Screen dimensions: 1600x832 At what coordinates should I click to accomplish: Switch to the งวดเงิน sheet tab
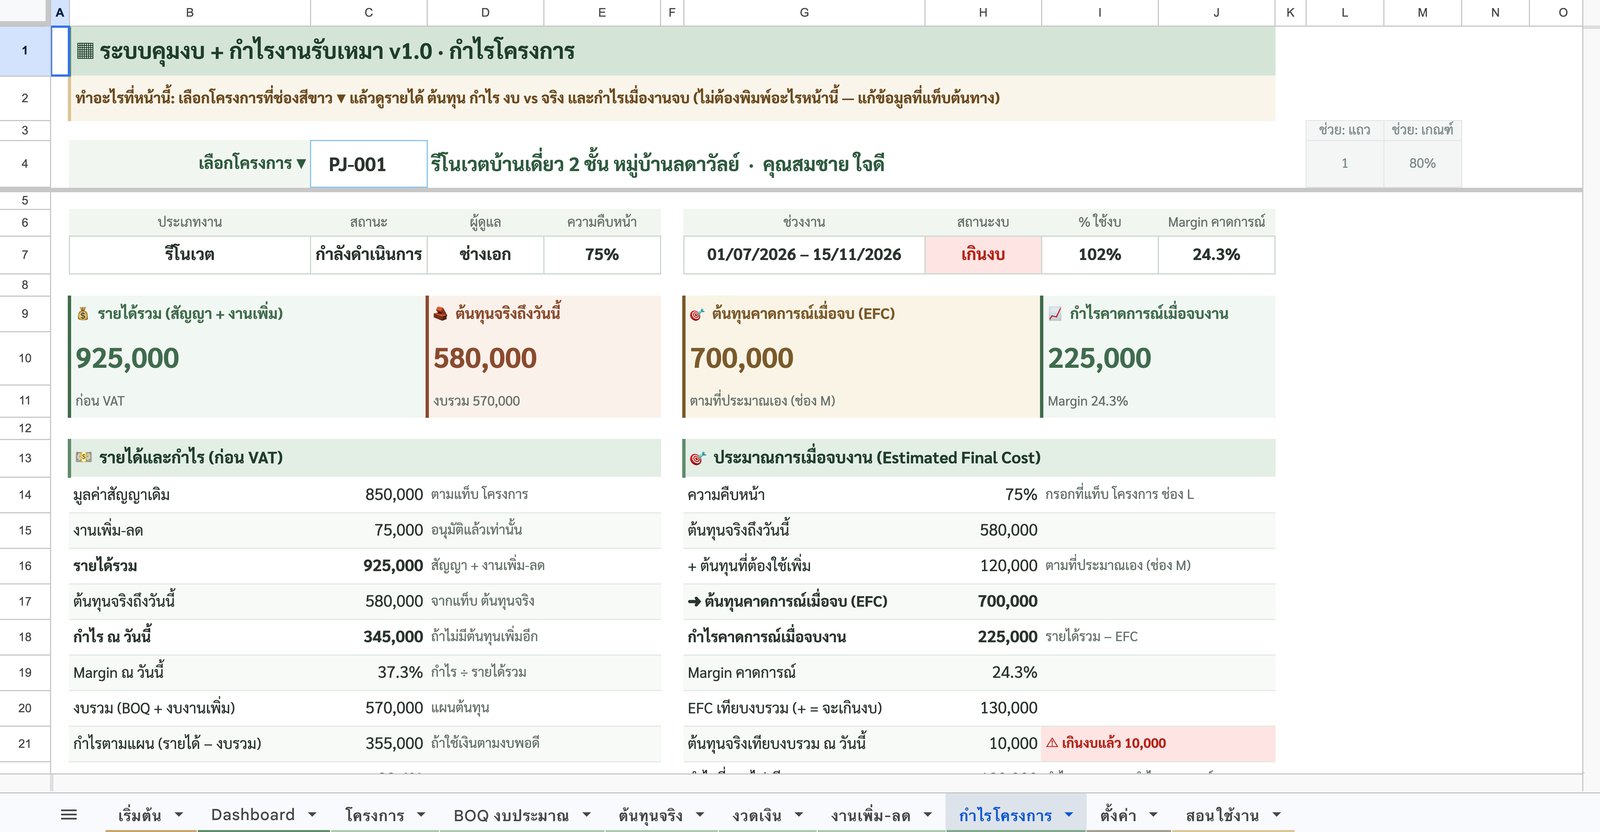click(x=757, y=815)
